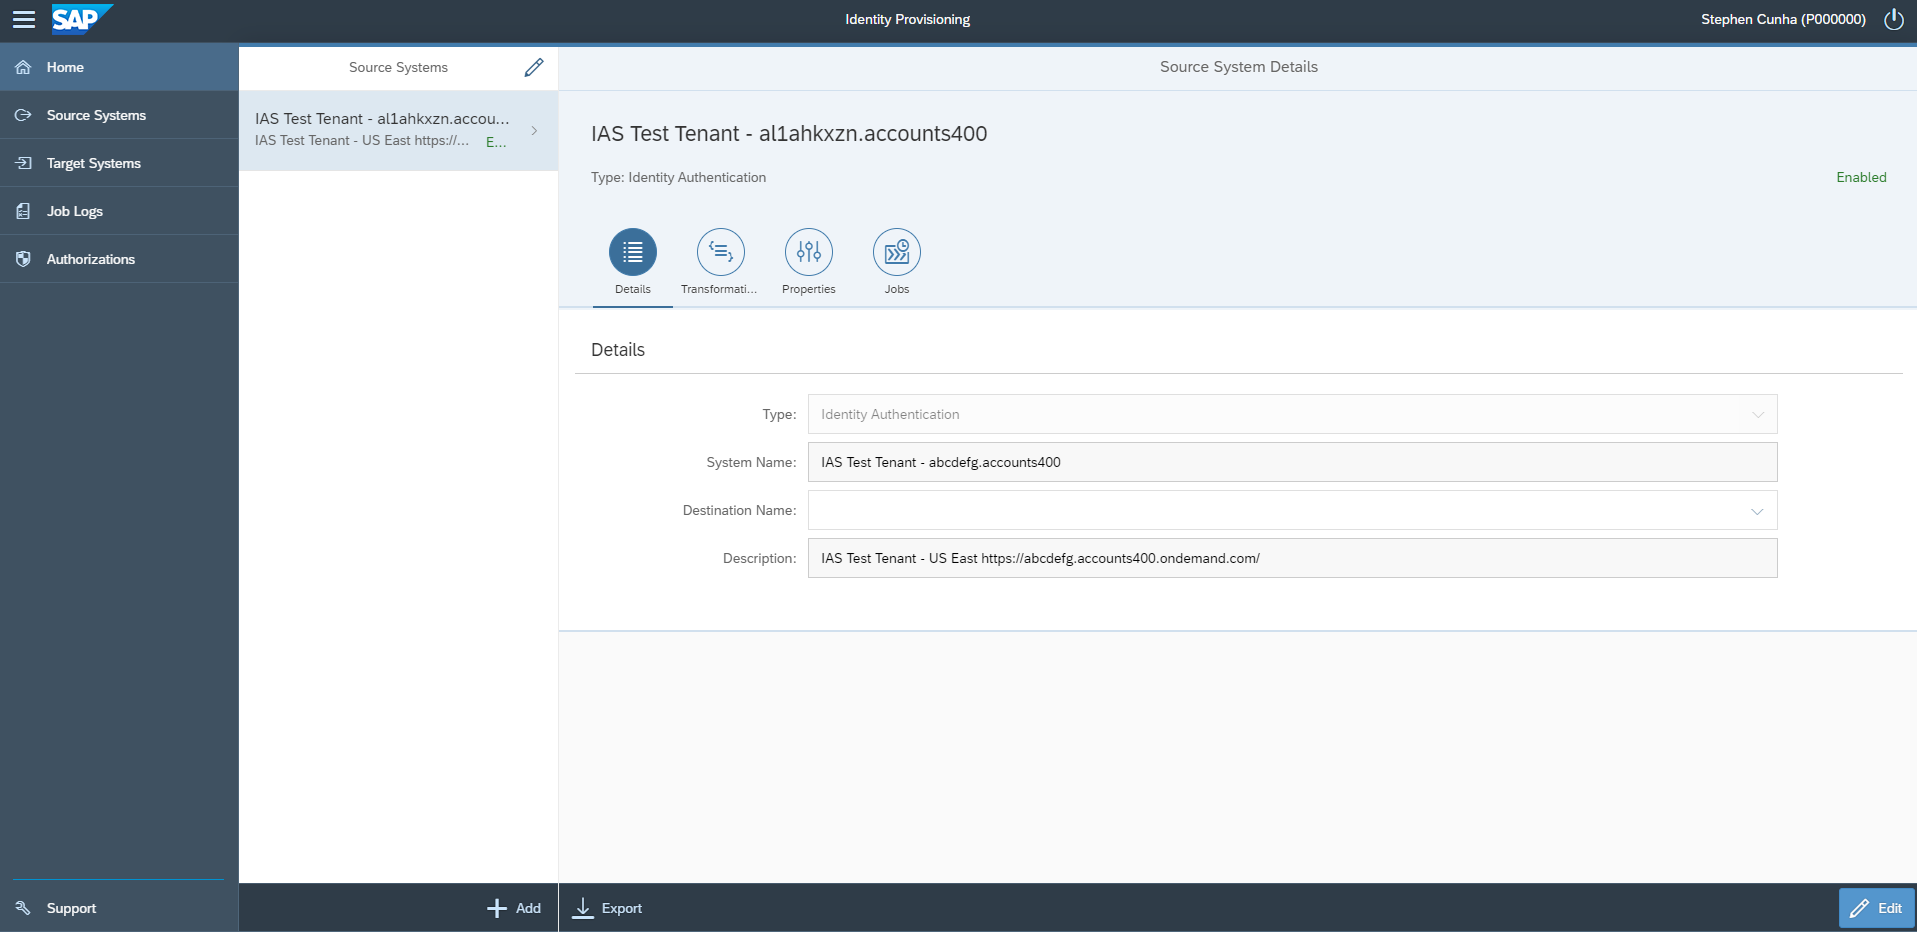Image resolution: width=1917 pixels, height=932 pixels.
Task: Open the hamburger navigation menu
Action: (x=23, y=19)
